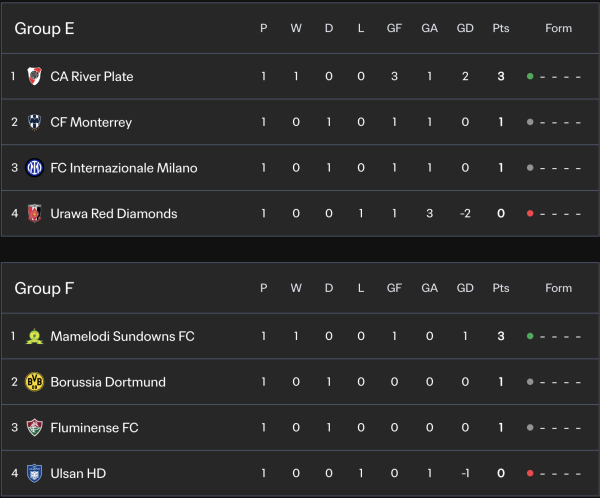Click the Internazionale Milano crest icon
The height and width of the screenshot is (498, 600).
35,168
